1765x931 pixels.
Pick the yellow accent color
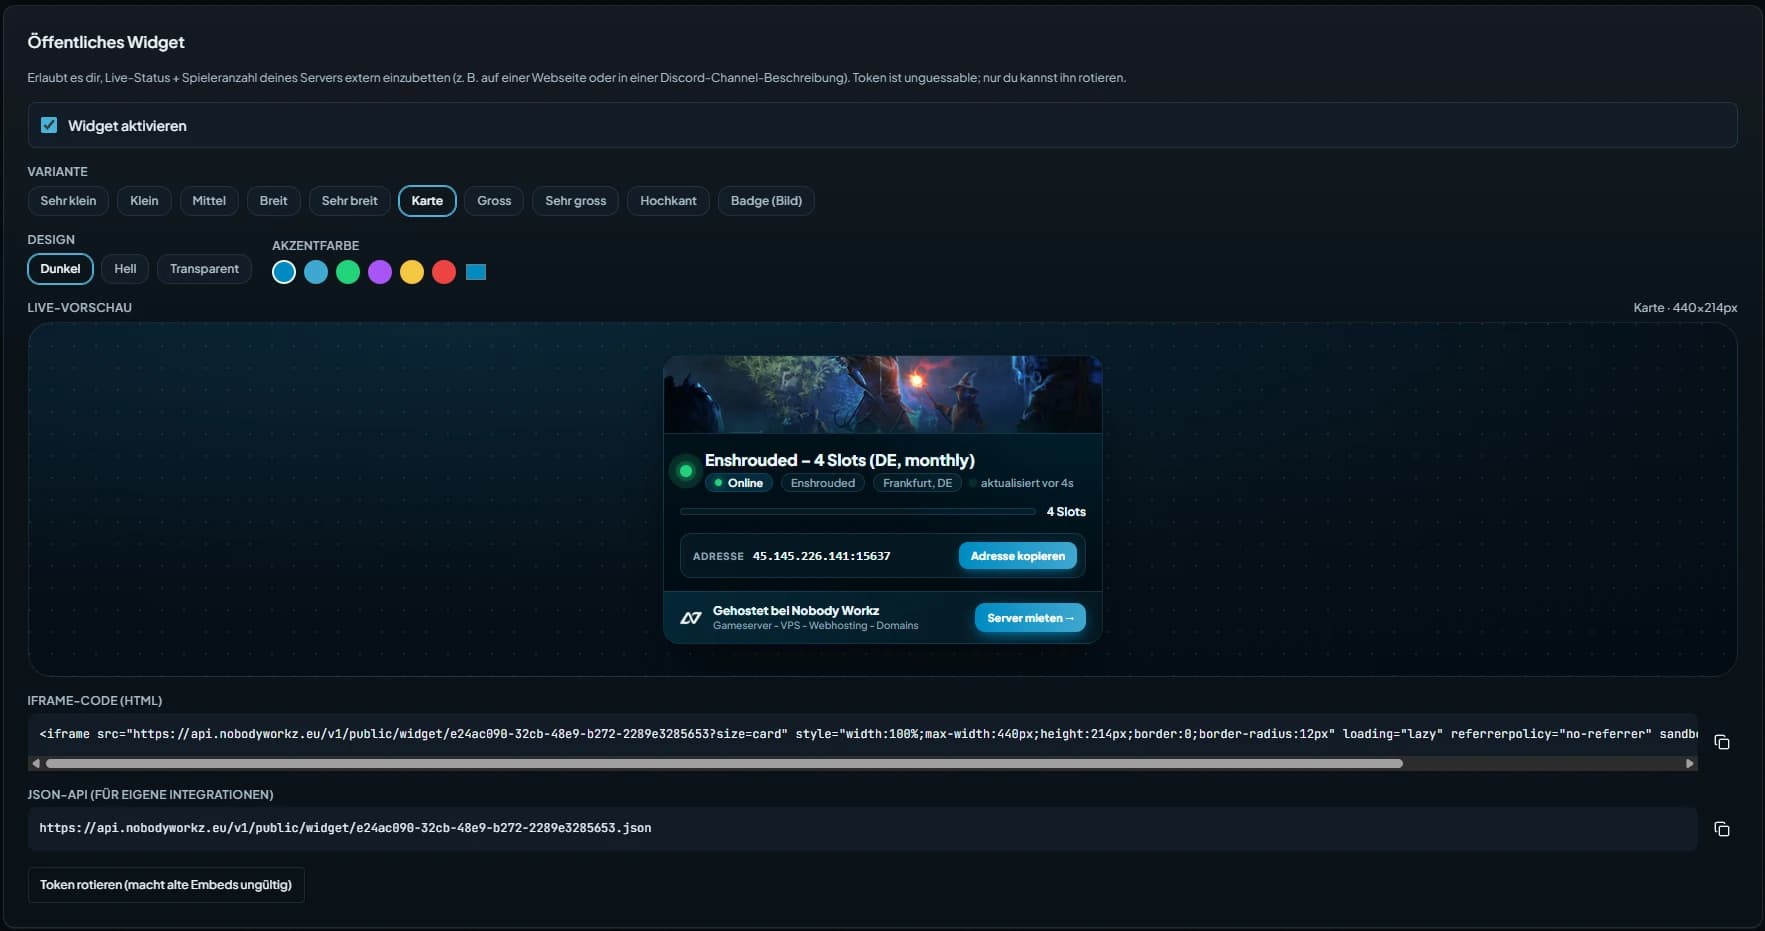tap(412, 272)
